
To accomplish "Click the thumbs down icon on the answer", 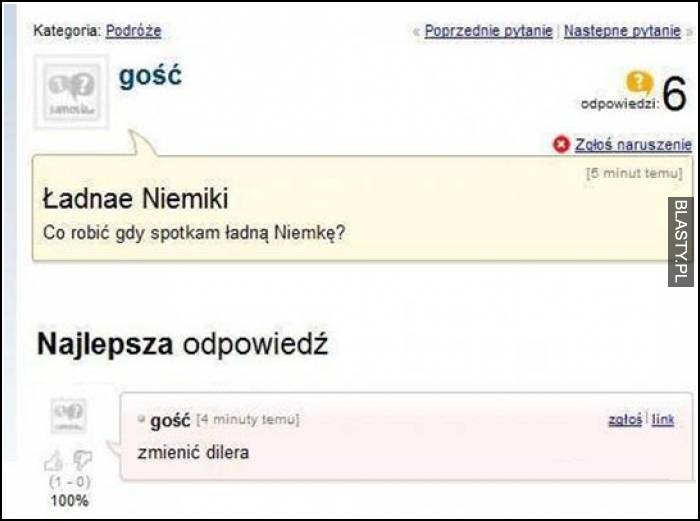I will pos(82,460).
